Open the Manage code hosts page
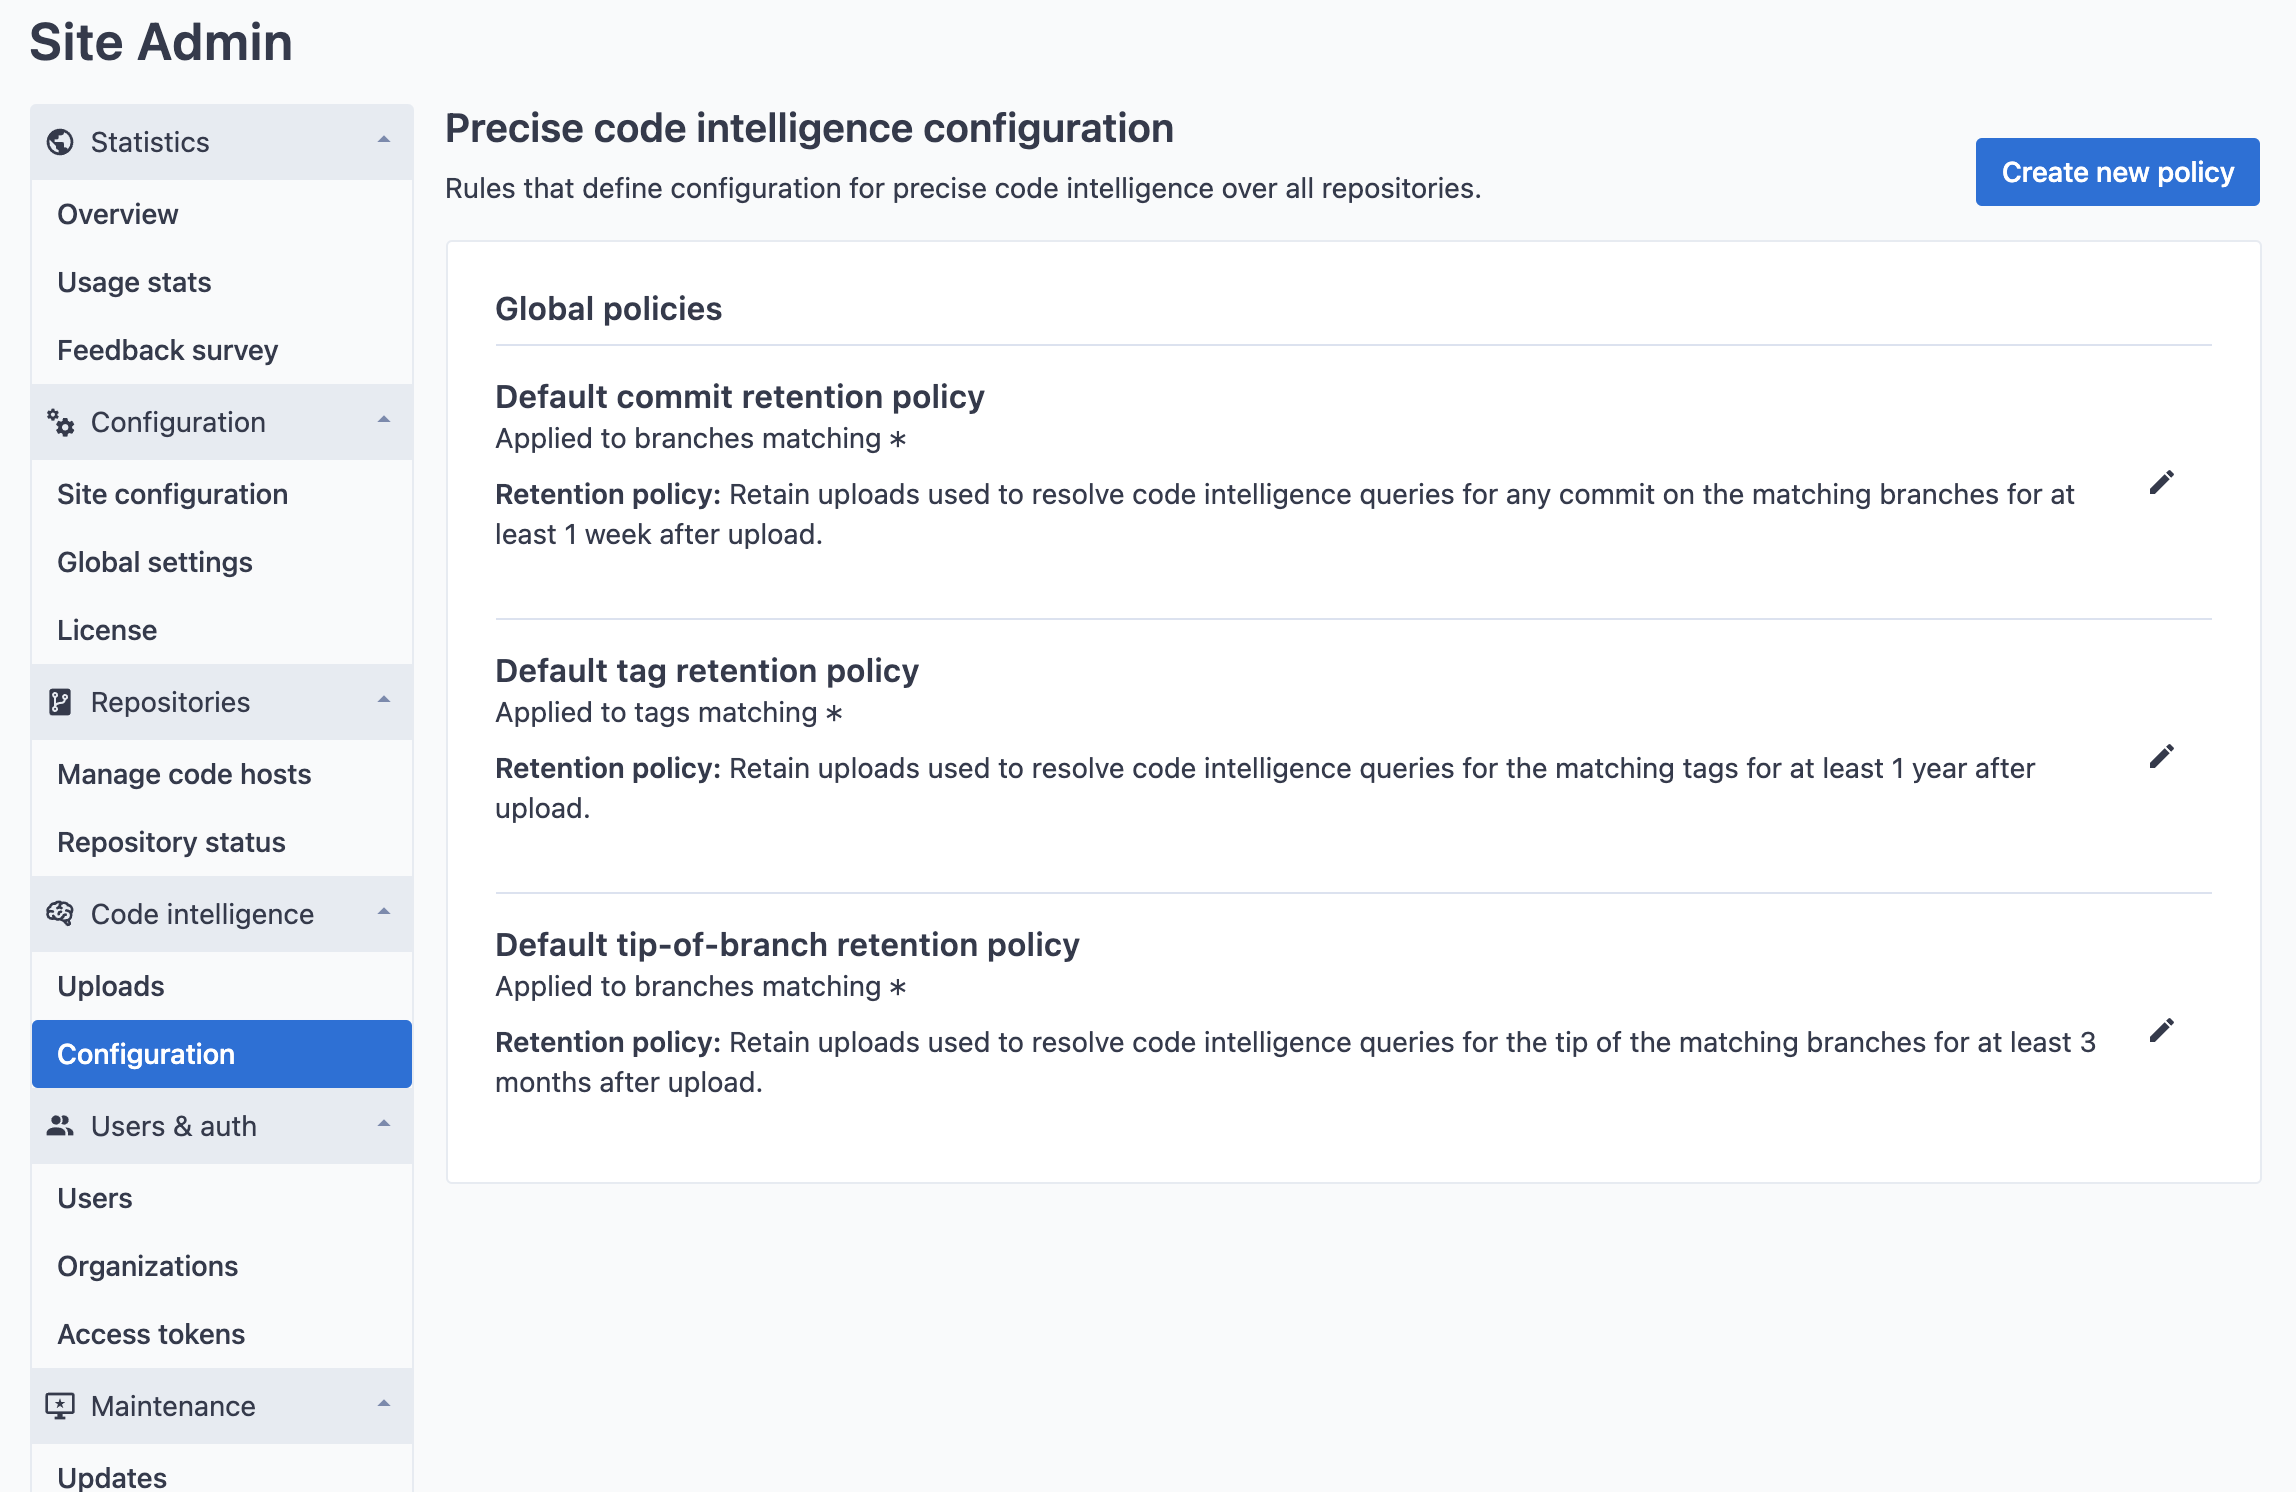The height and width of the screenshot is (1492, 2296). click(184, 773)
